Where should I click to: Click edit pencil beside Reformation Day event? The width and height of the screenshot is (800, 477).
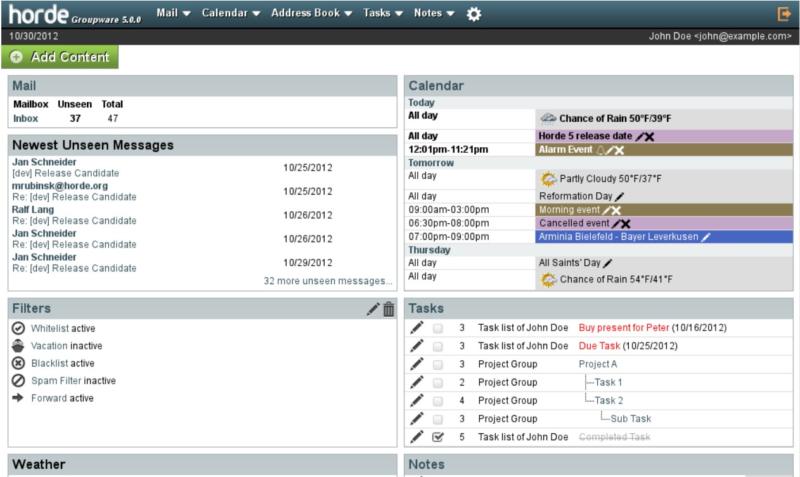[620, 196]
